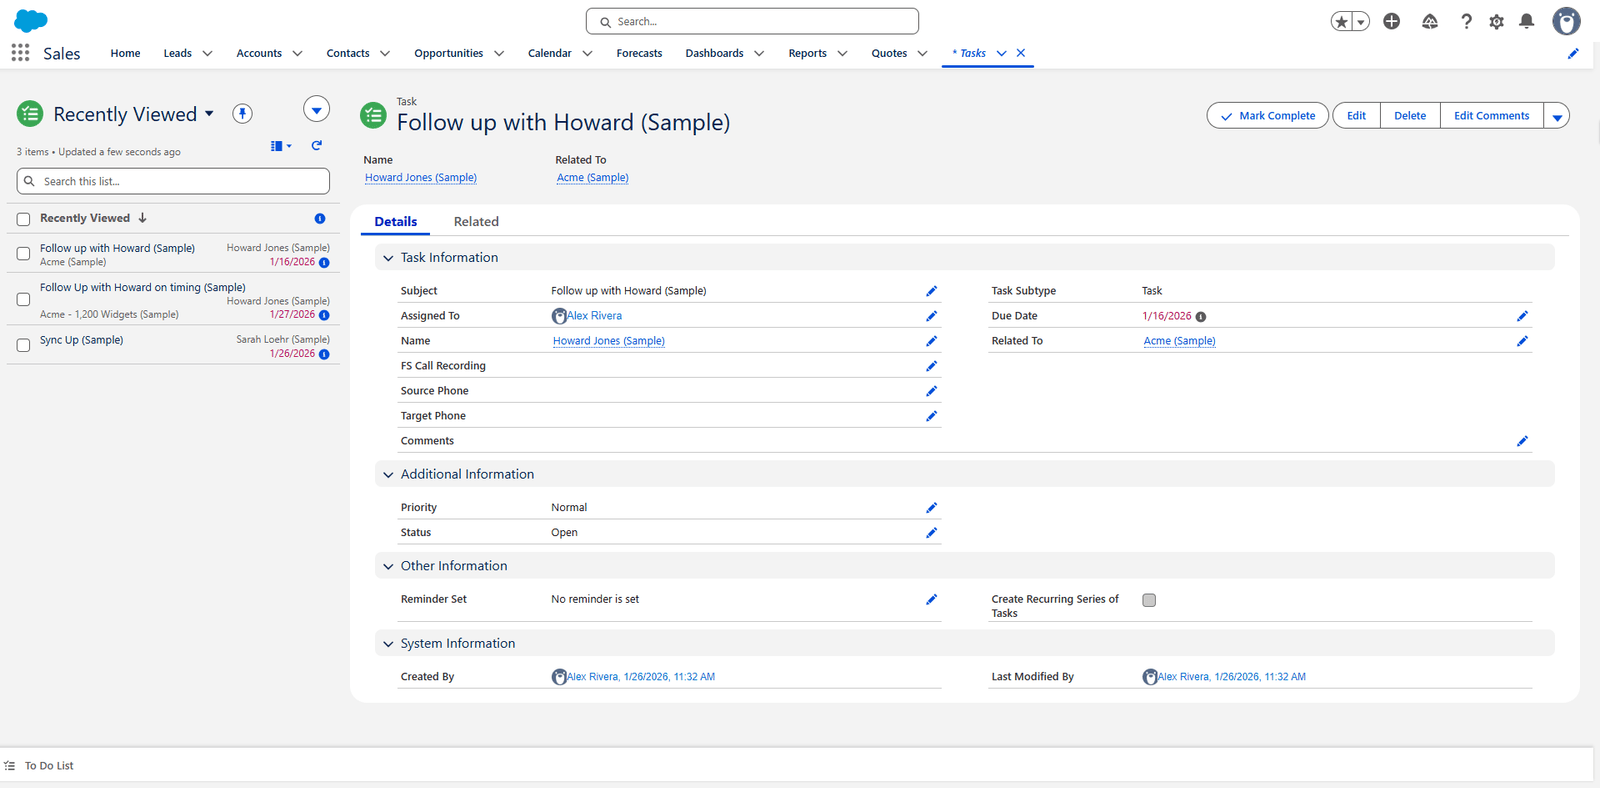The width and height of the screenshot is (1600, 788).
Task: Open the Forecasts tab
Action: click(639, 53)
